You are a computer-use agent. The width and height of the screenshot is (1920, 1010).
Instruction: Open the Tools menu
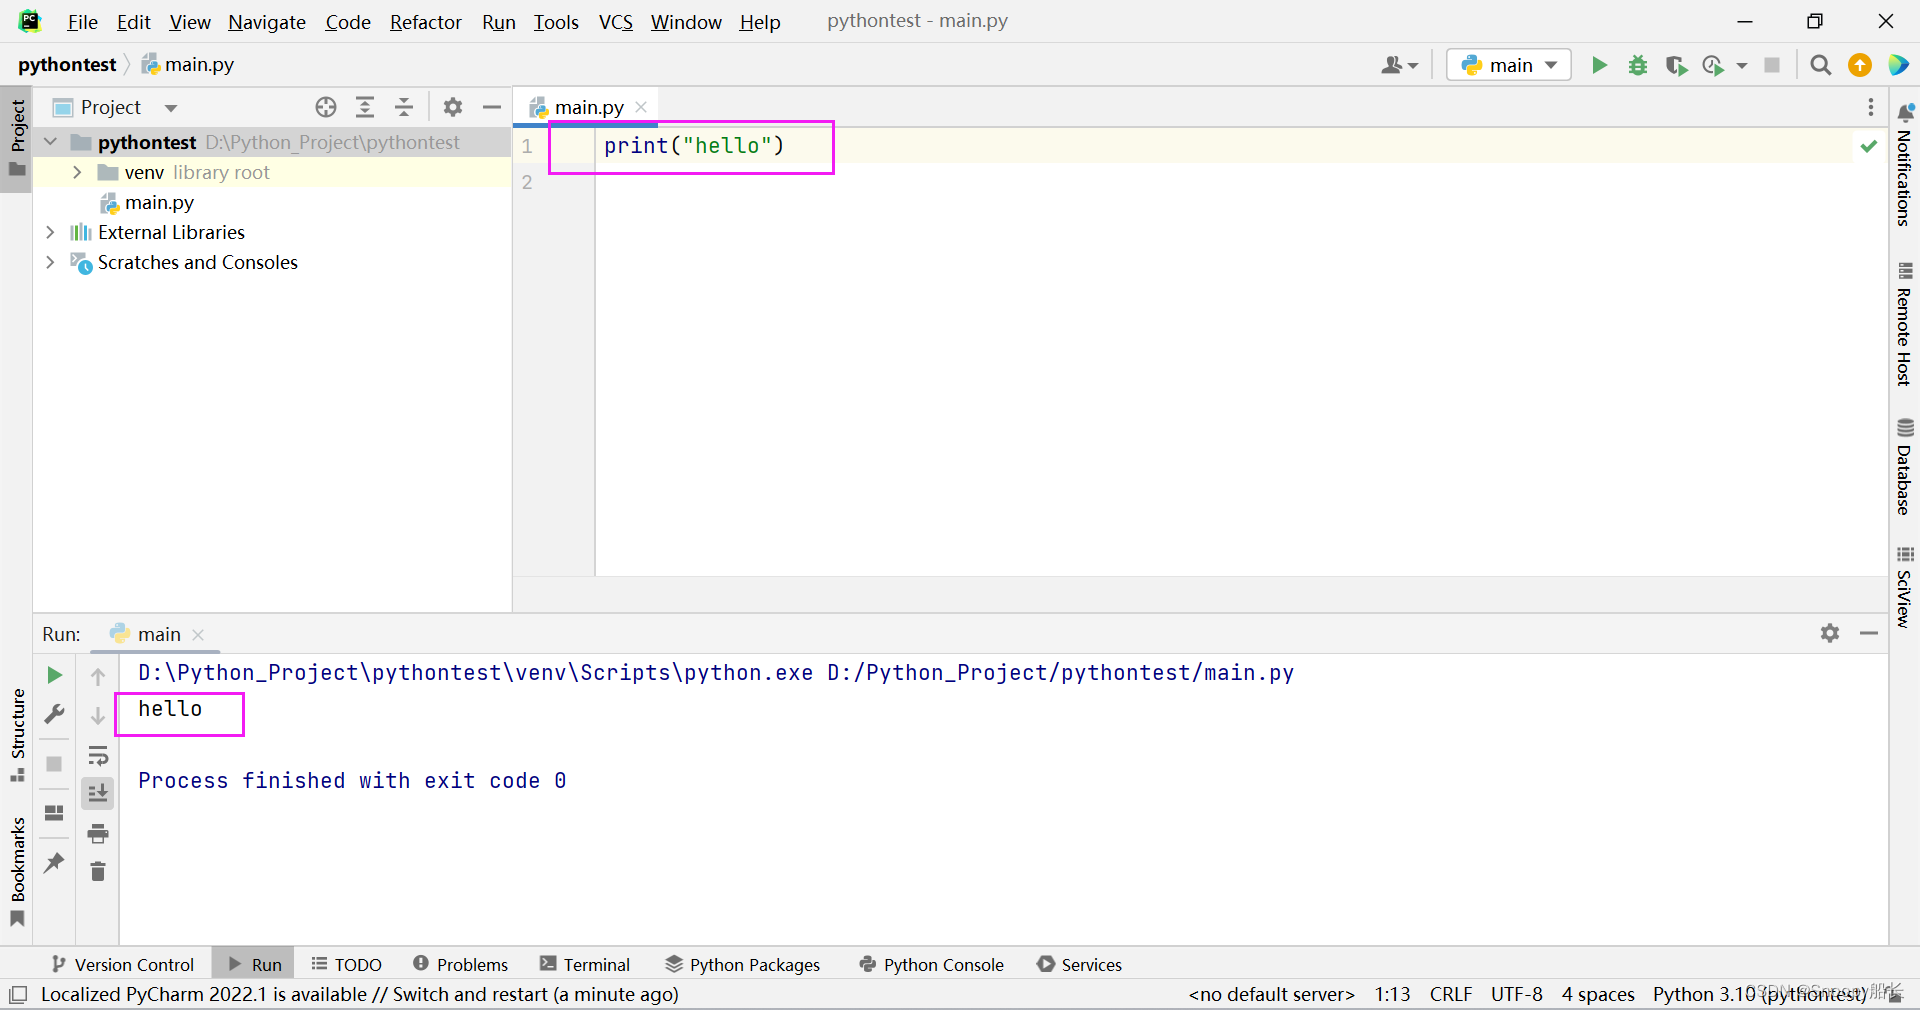click(556, 22)
